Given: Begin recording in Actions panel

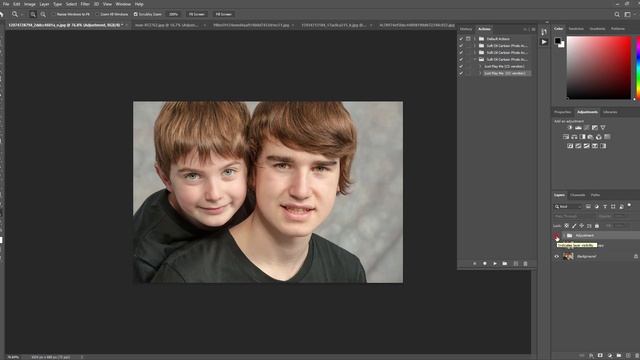Looking at the screenshot, I should pyautogui.click(x=485, y=264).
